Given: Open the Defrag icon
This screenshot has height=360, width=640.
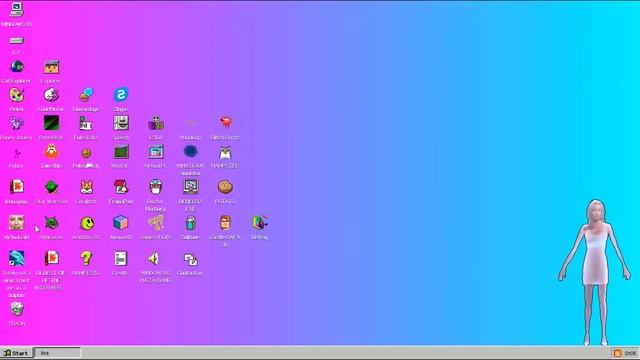Looking at the screenshot, I should (x=260, y=223).
